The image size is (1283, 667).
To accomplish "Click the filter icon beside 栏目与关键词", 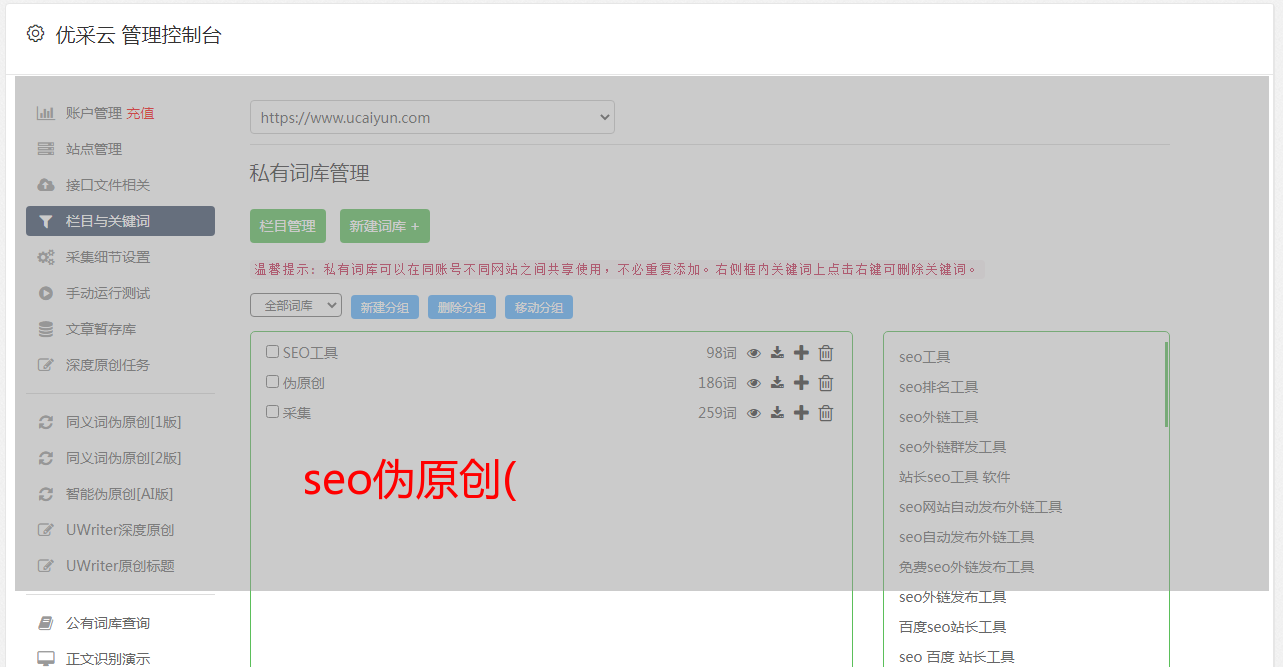I will pos(46,221).
